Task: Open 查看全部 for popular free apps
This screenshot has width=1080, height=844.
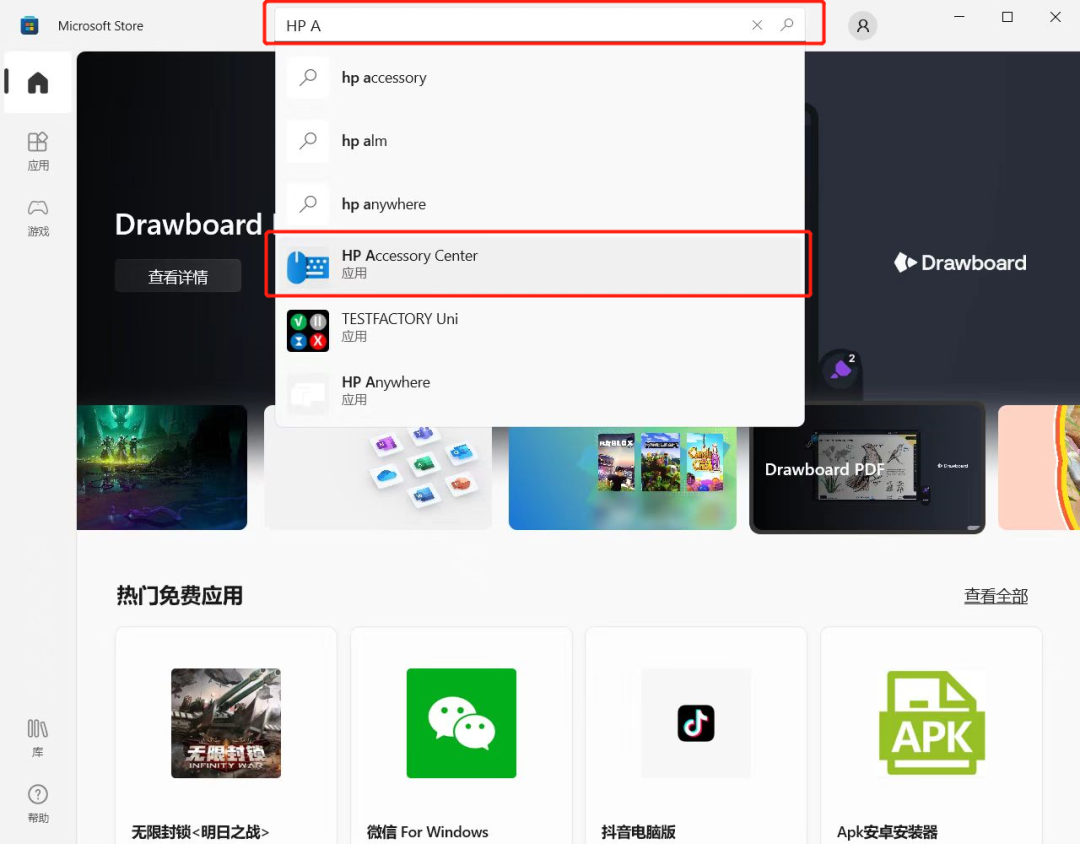Action: point(996,595)
